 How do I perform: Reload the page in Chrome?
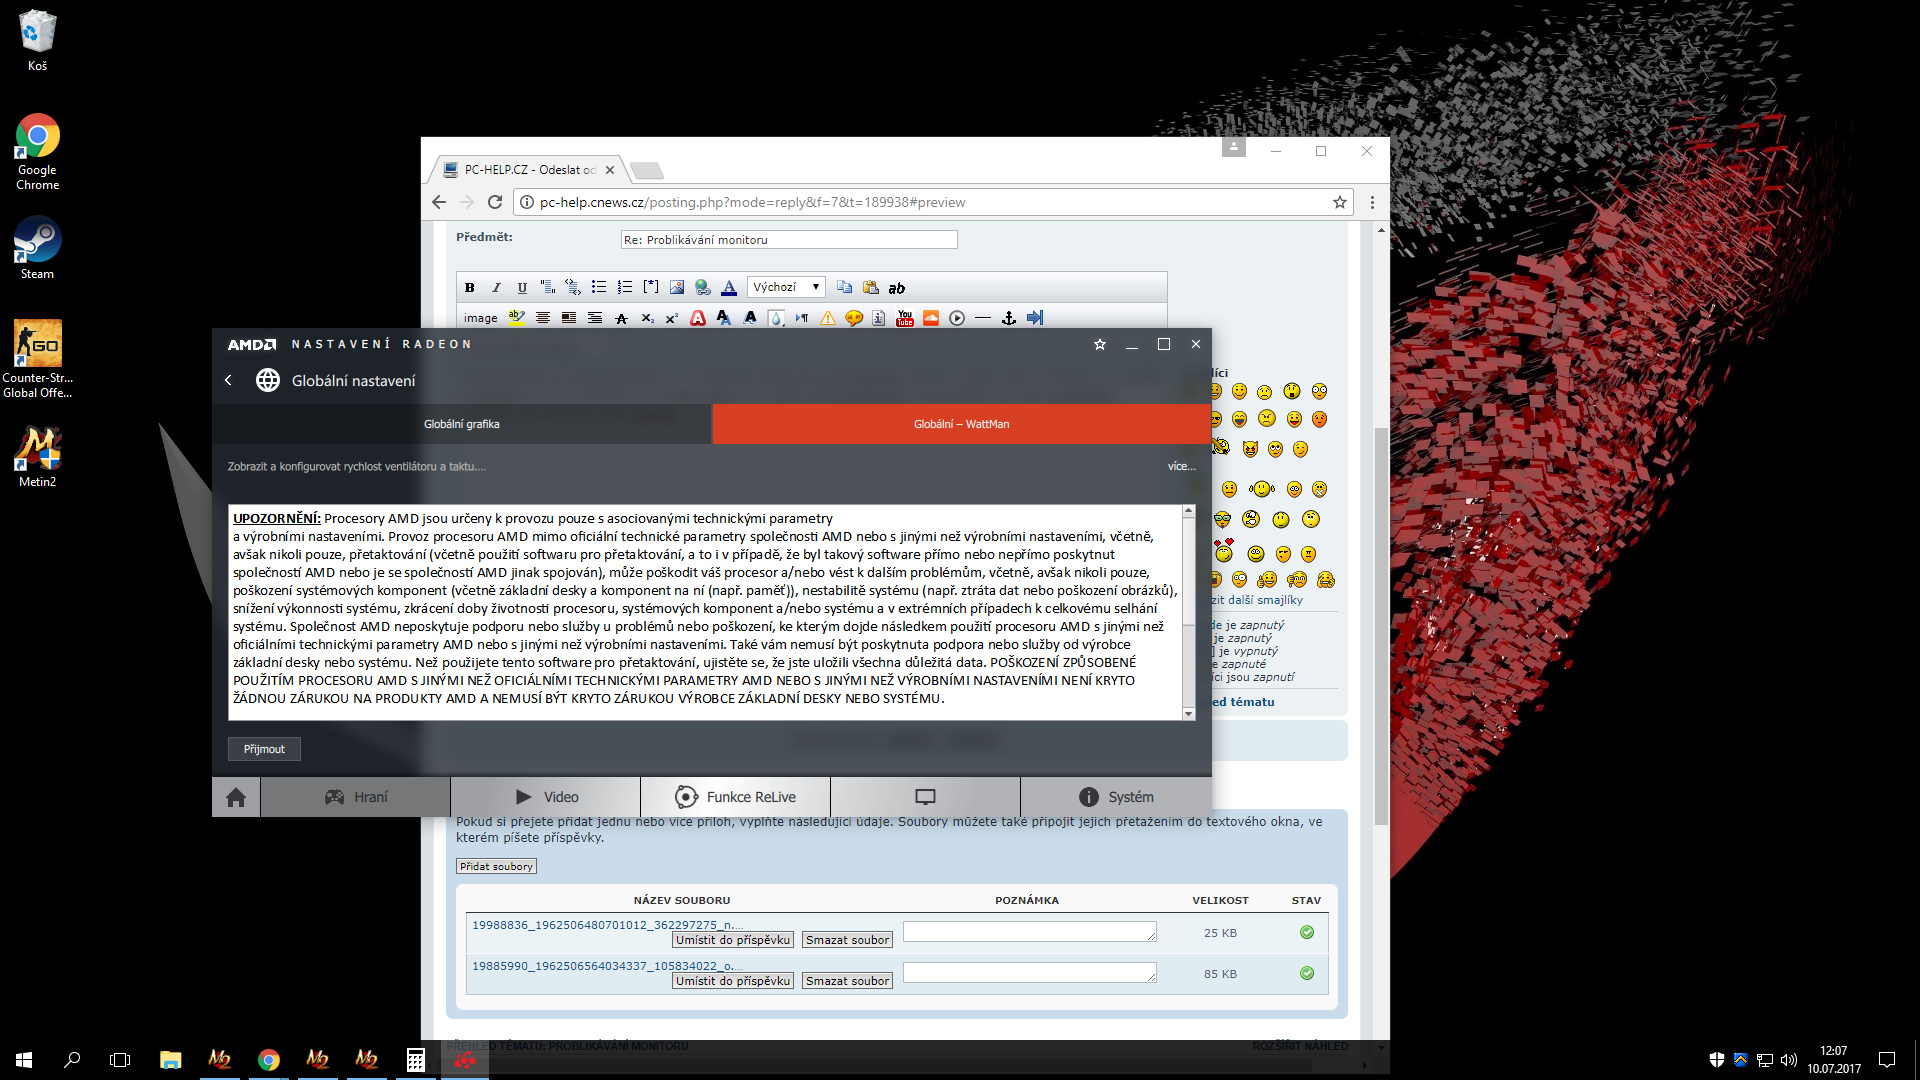point(494,202)
